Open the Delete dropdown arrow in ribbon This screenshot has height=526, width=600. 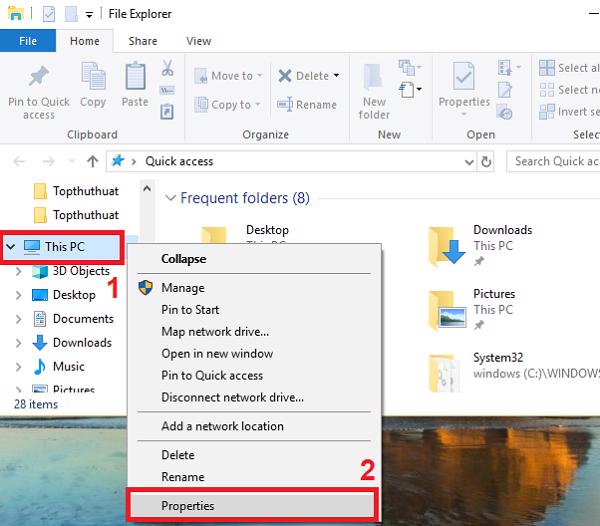pos(336,76)
